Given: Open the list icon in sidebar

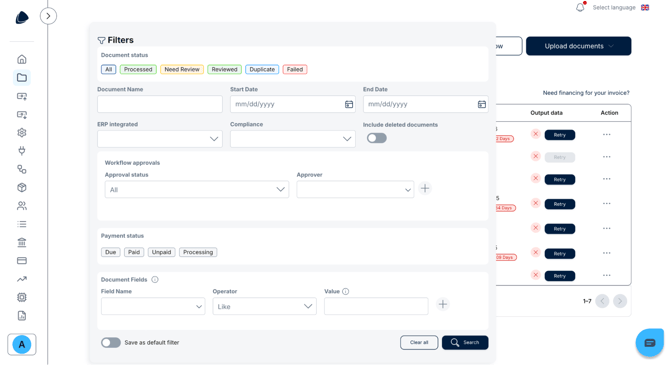Looking at the screenshot, I should pos(22,224).
